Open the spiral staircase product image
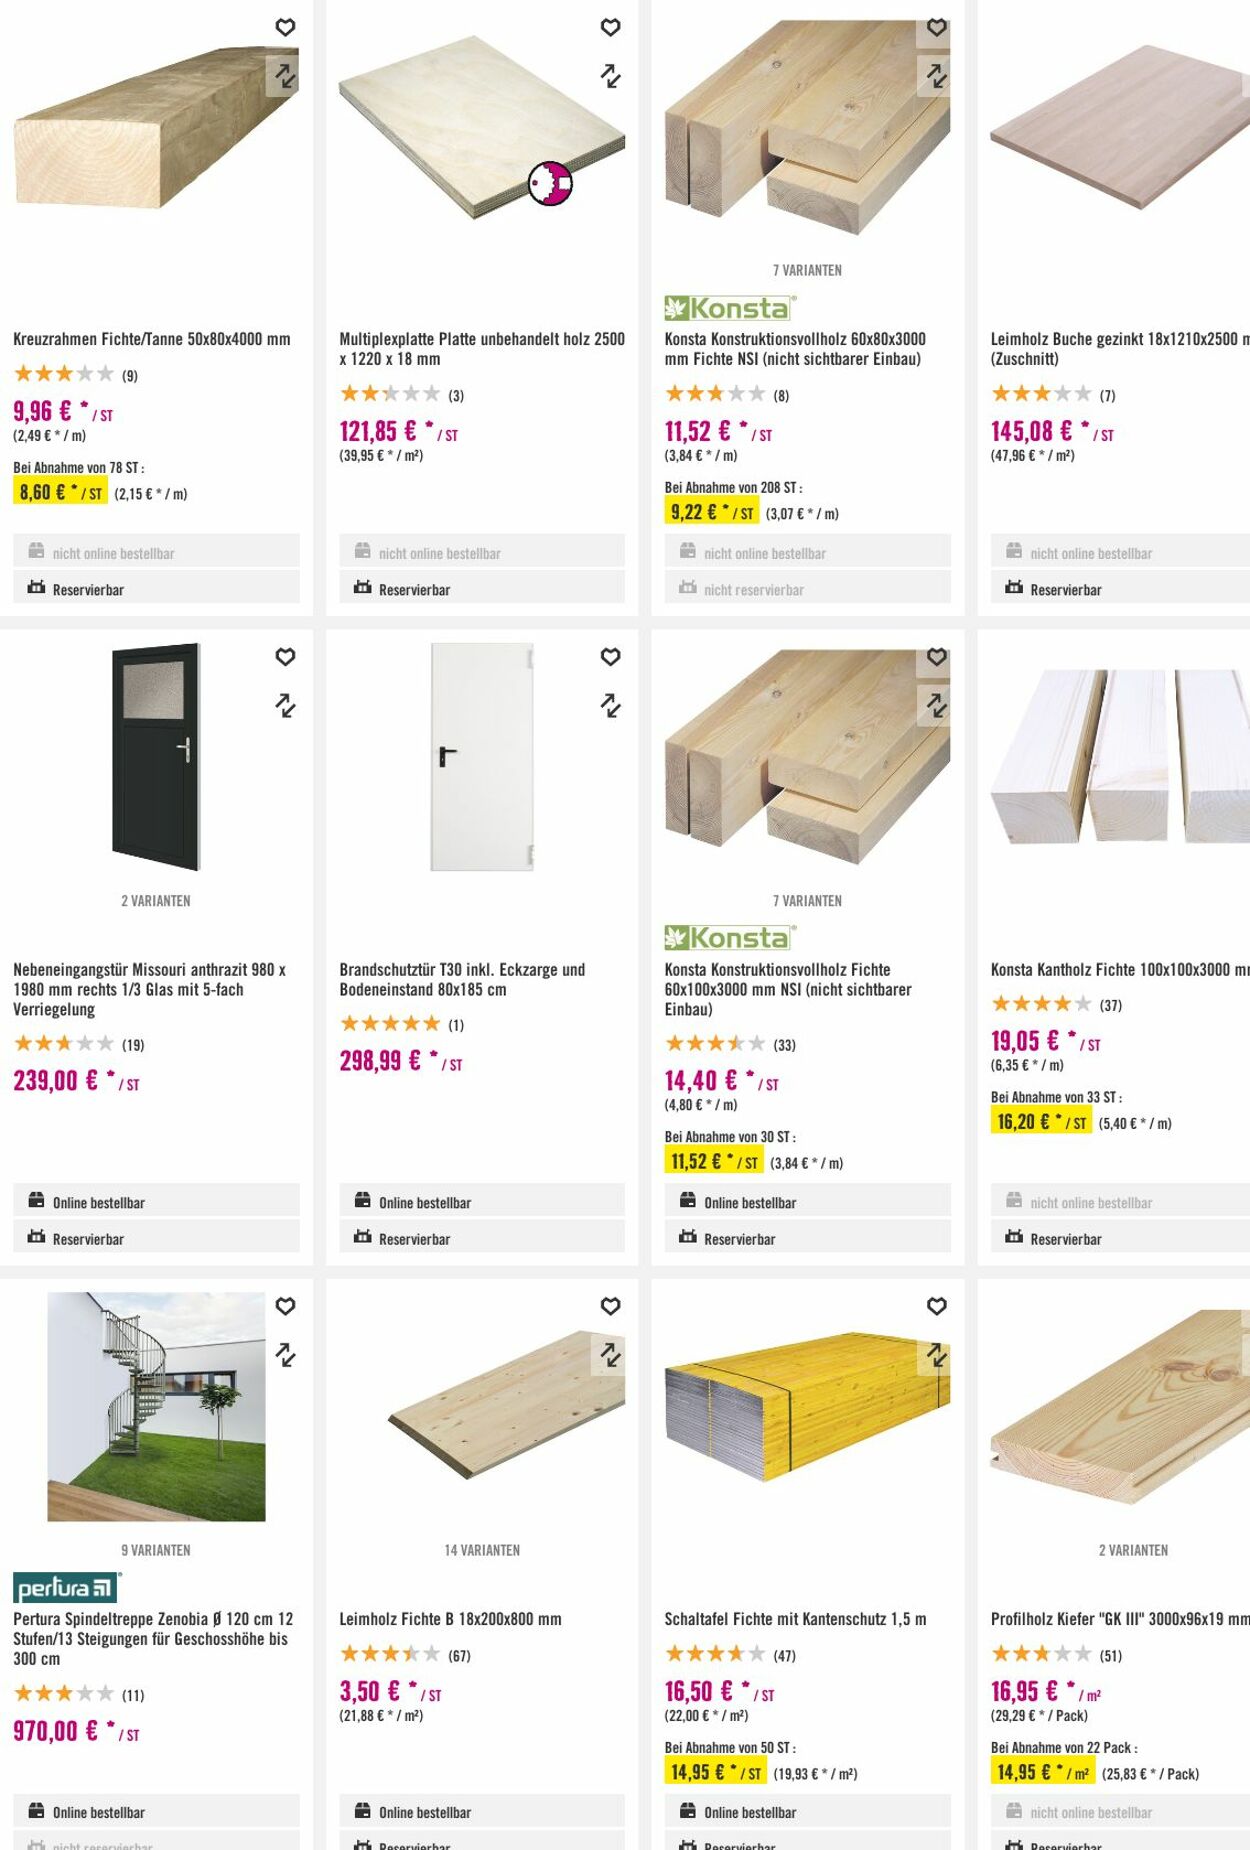 tap(156, 1406)
